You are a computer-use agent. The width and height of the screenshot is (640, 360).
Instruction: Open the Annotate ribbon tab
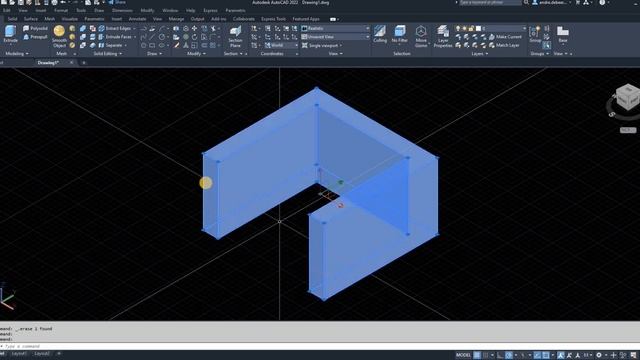pyautogui.click(x=137, y=19)
